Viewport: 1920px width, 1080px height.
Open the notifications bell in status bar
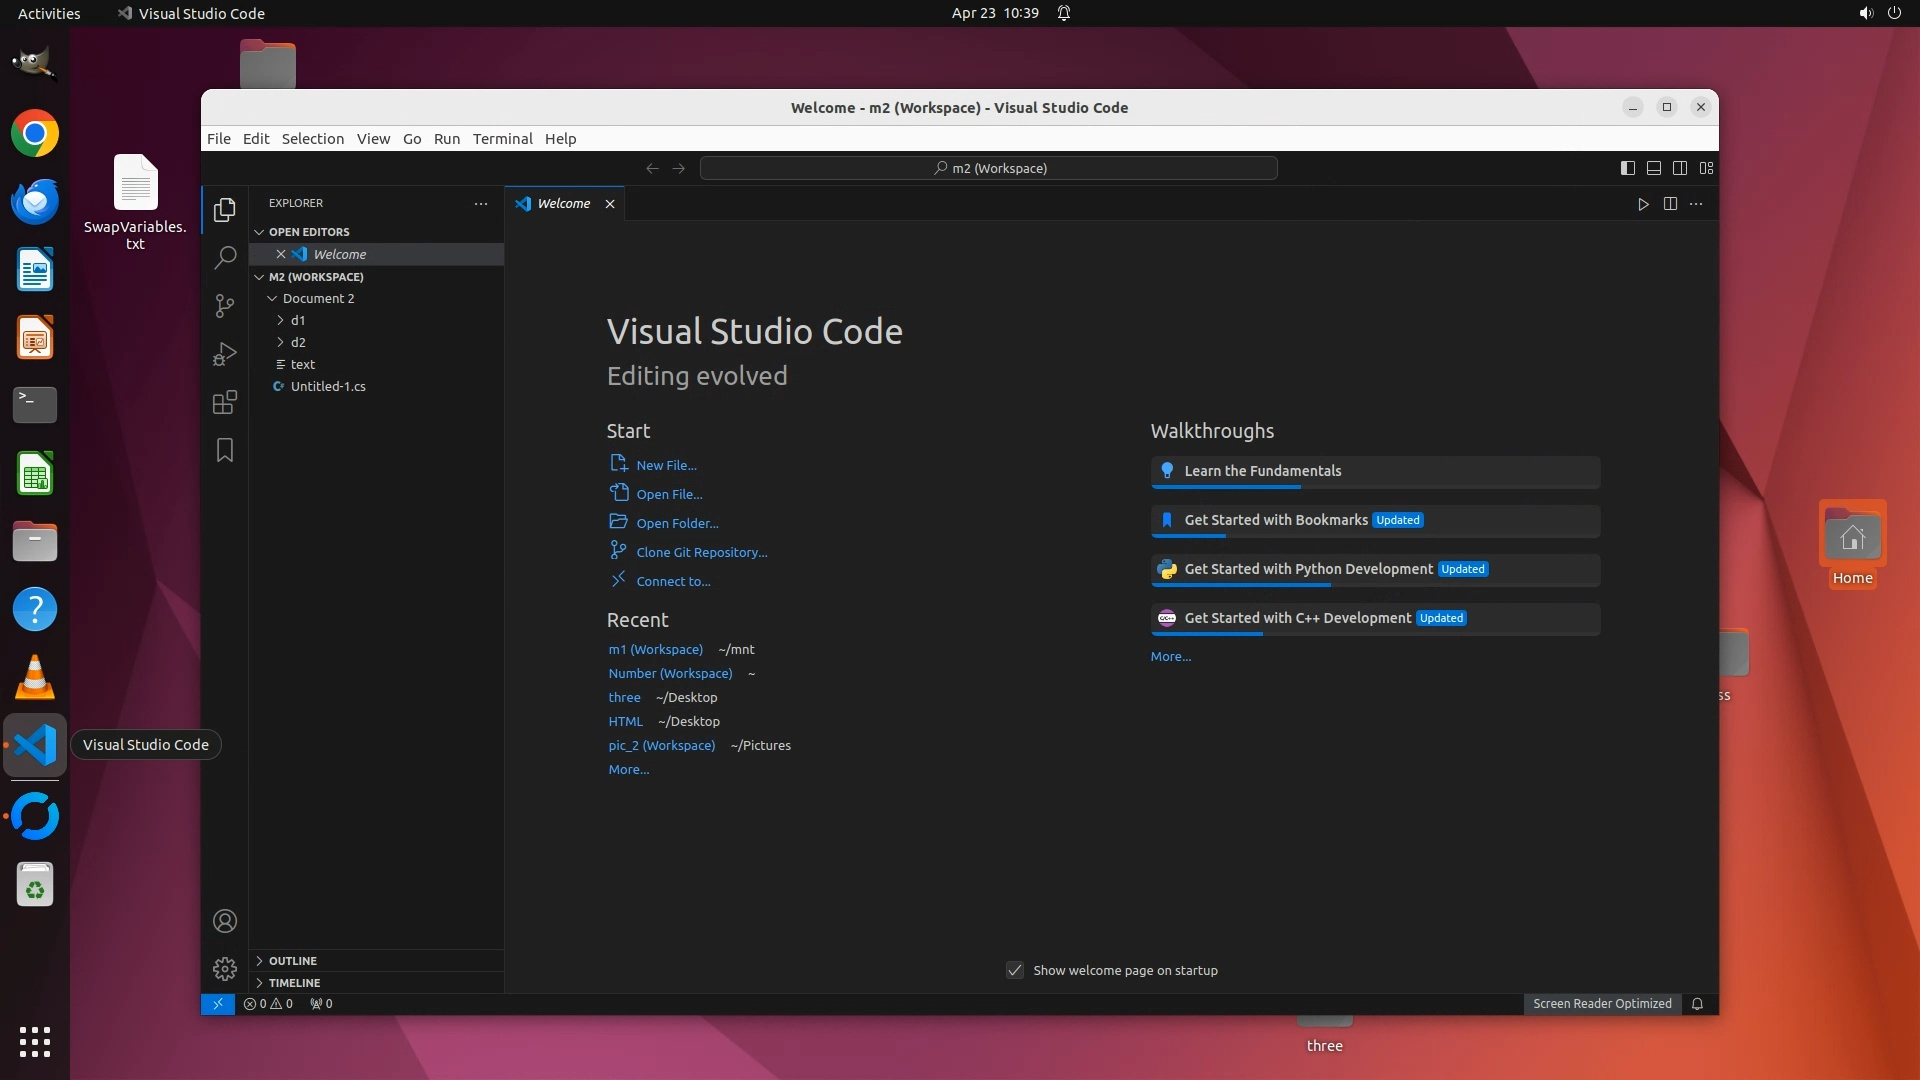(x=1697, y=1004)
